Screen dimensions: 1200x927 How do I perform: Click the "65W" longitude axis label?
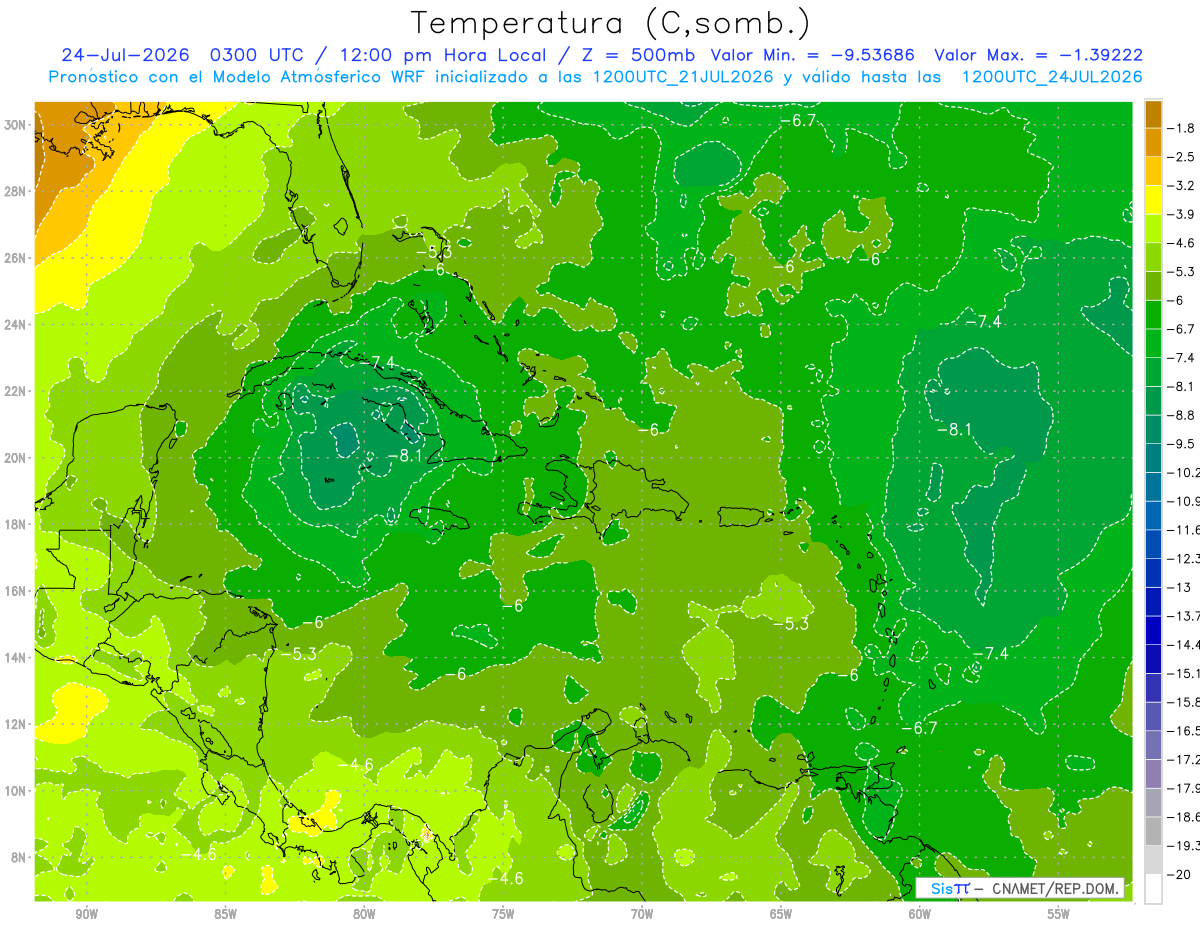pyautogui.click(x=781, y=914)
